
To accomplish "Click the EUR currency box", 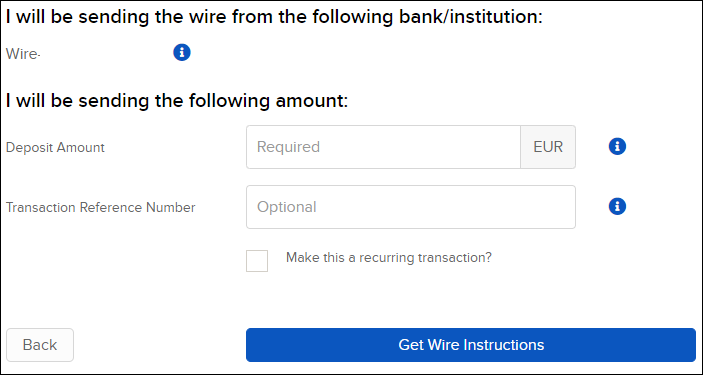I will [x=548, y=147].
